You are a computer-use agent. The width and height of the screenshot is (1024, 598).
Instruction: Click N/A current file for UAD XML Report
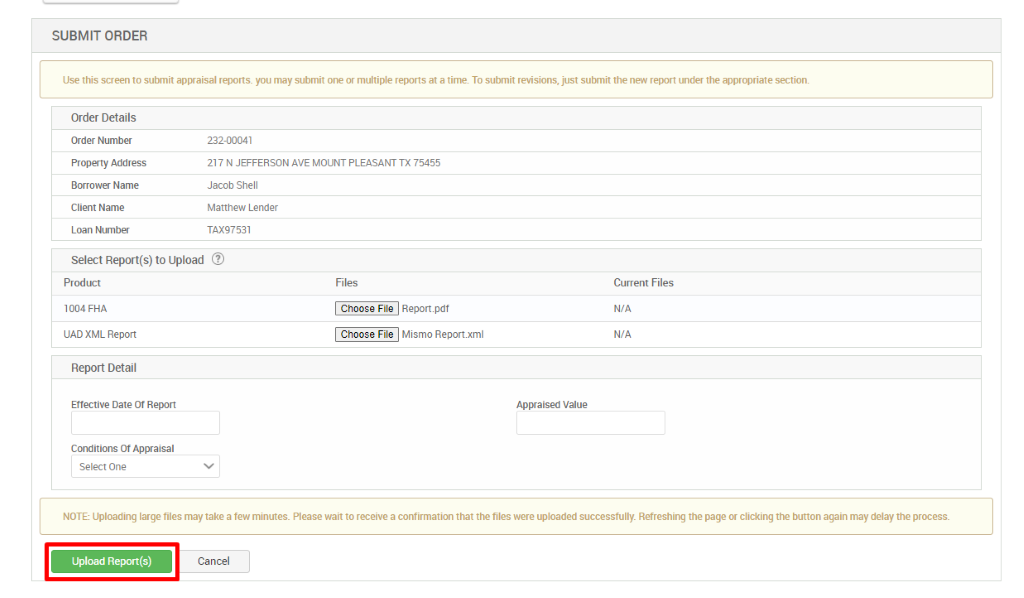(x=622, y=334)
